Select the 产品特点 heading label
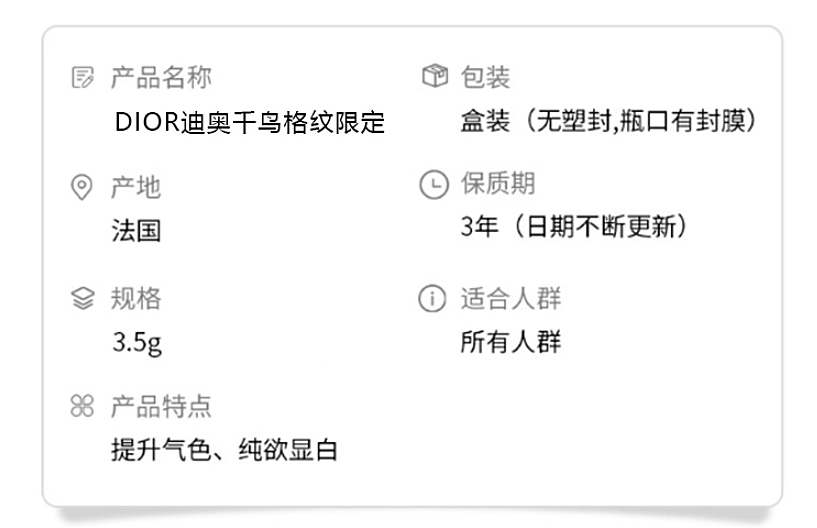The image size is (817, 528). 161,407
